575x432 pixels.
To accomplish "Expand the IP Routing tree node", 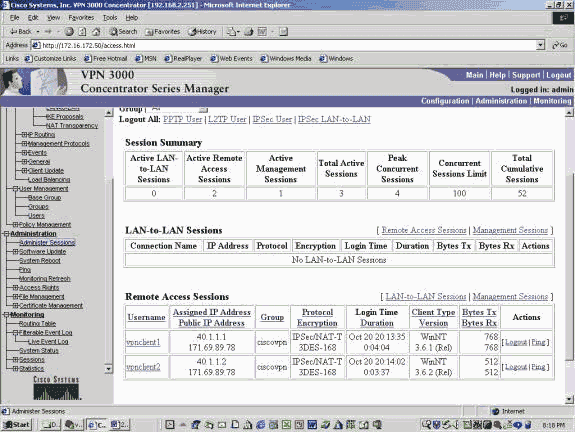I will tap(24, 135).
